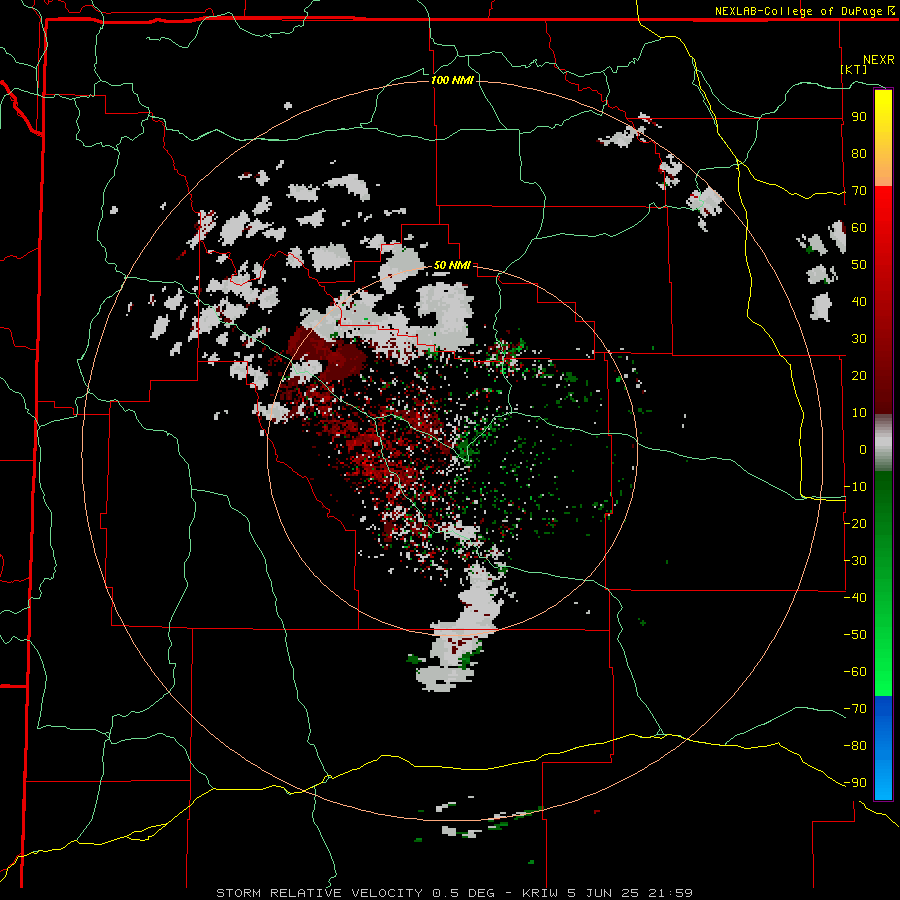Click the -90 value on velocity scale
The image size is (900, 900).
pyautogui.click(x=855, y=783)
